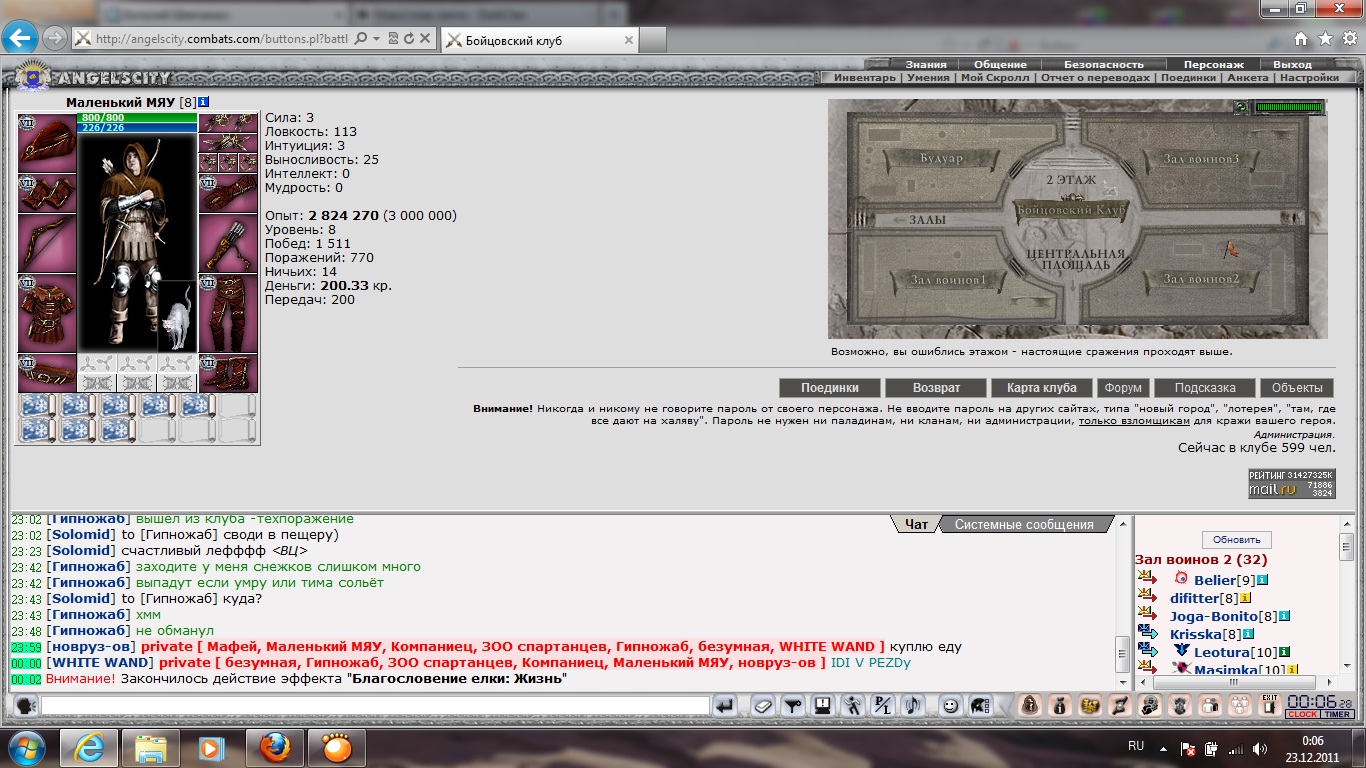Click the browser address bar

[x=220, y=39]
